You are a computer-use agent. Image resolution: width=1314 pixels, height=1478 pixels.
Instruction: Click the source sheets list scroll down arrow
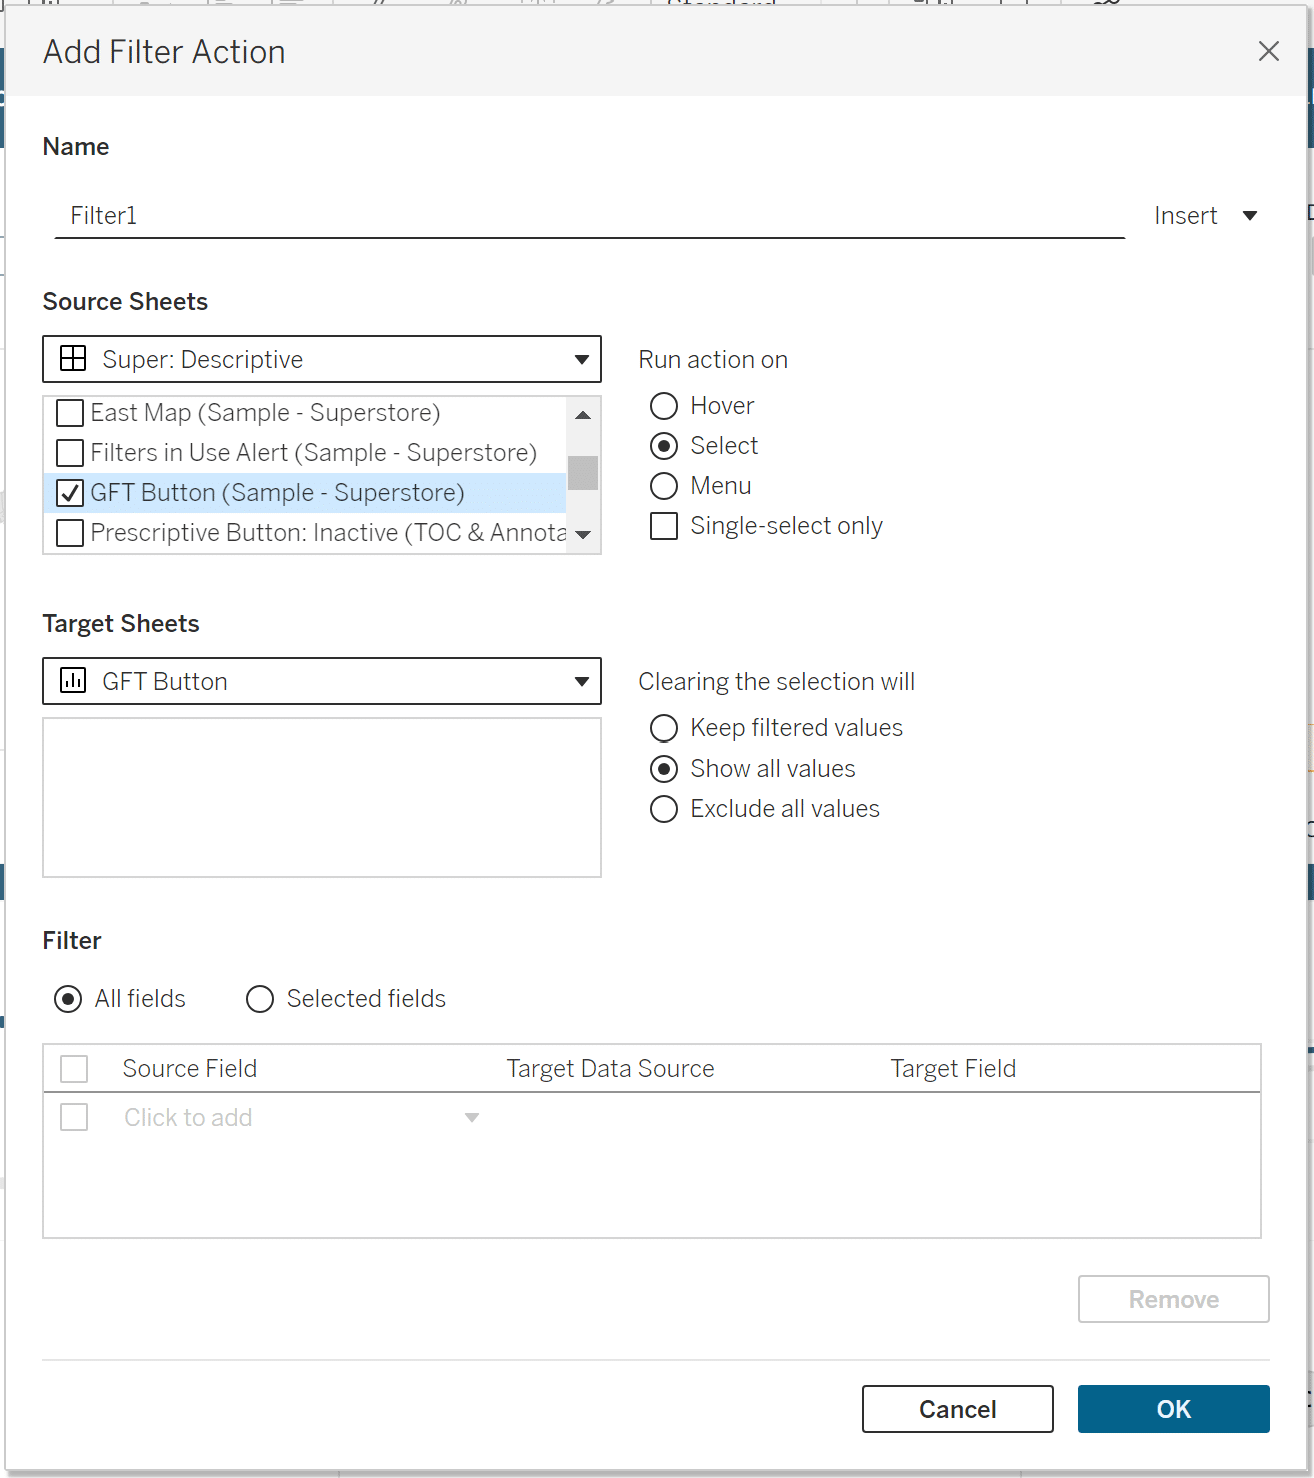click(583, 535)
